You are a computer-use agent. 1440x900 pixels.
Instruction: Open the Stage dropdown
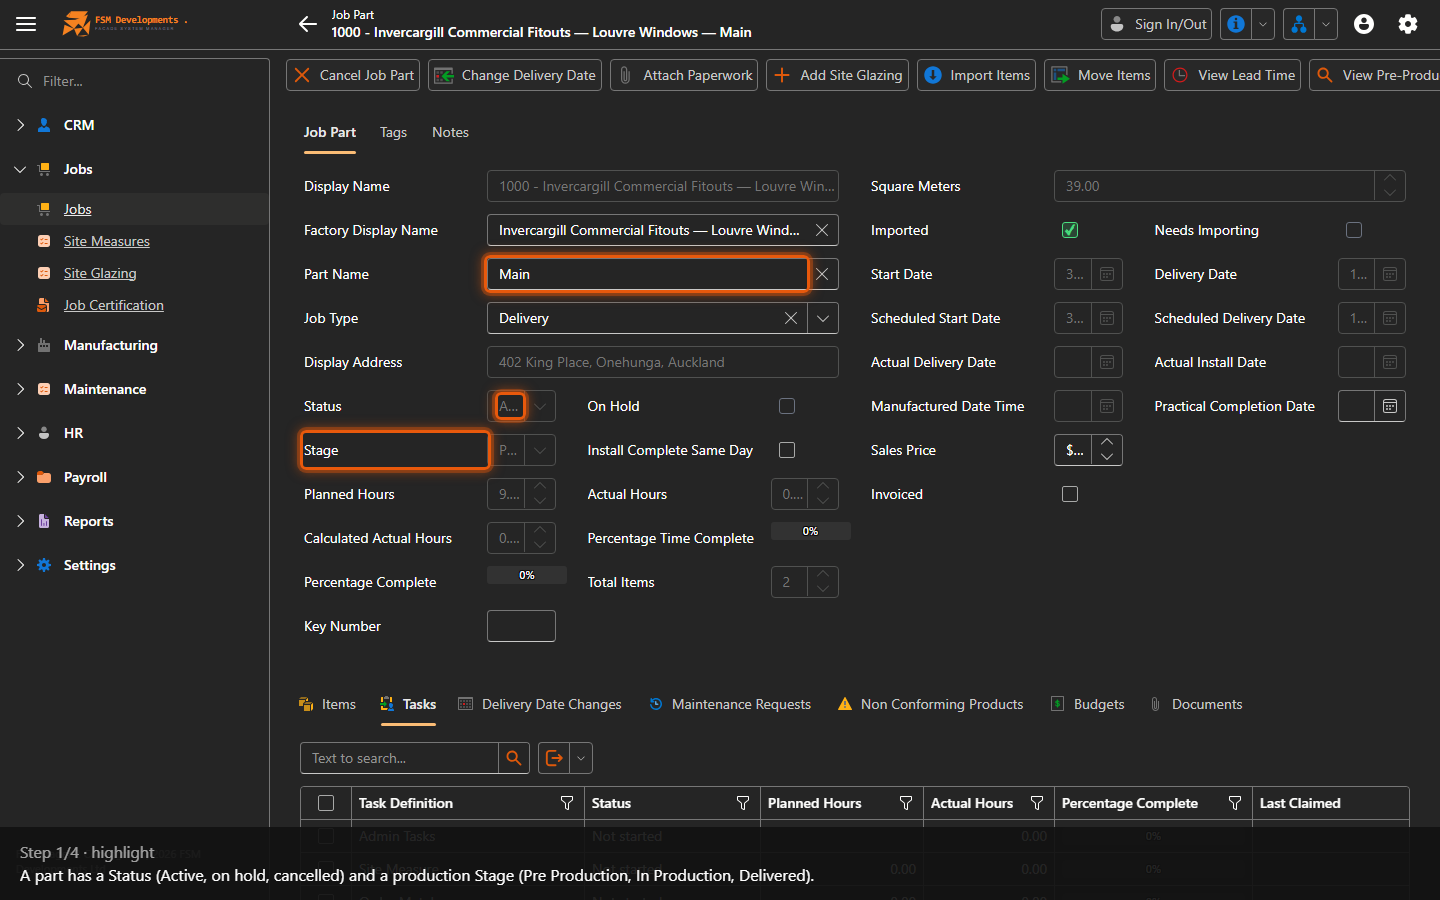pyautogui.click(x=540, y=450)
